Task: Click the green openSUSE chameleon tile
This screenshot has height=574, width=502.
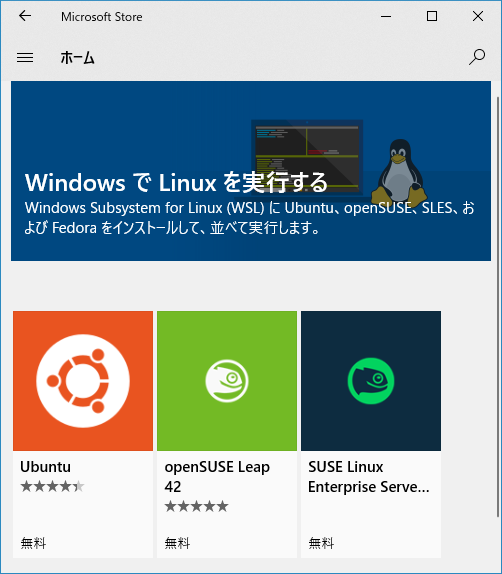Action: [227, 381]
